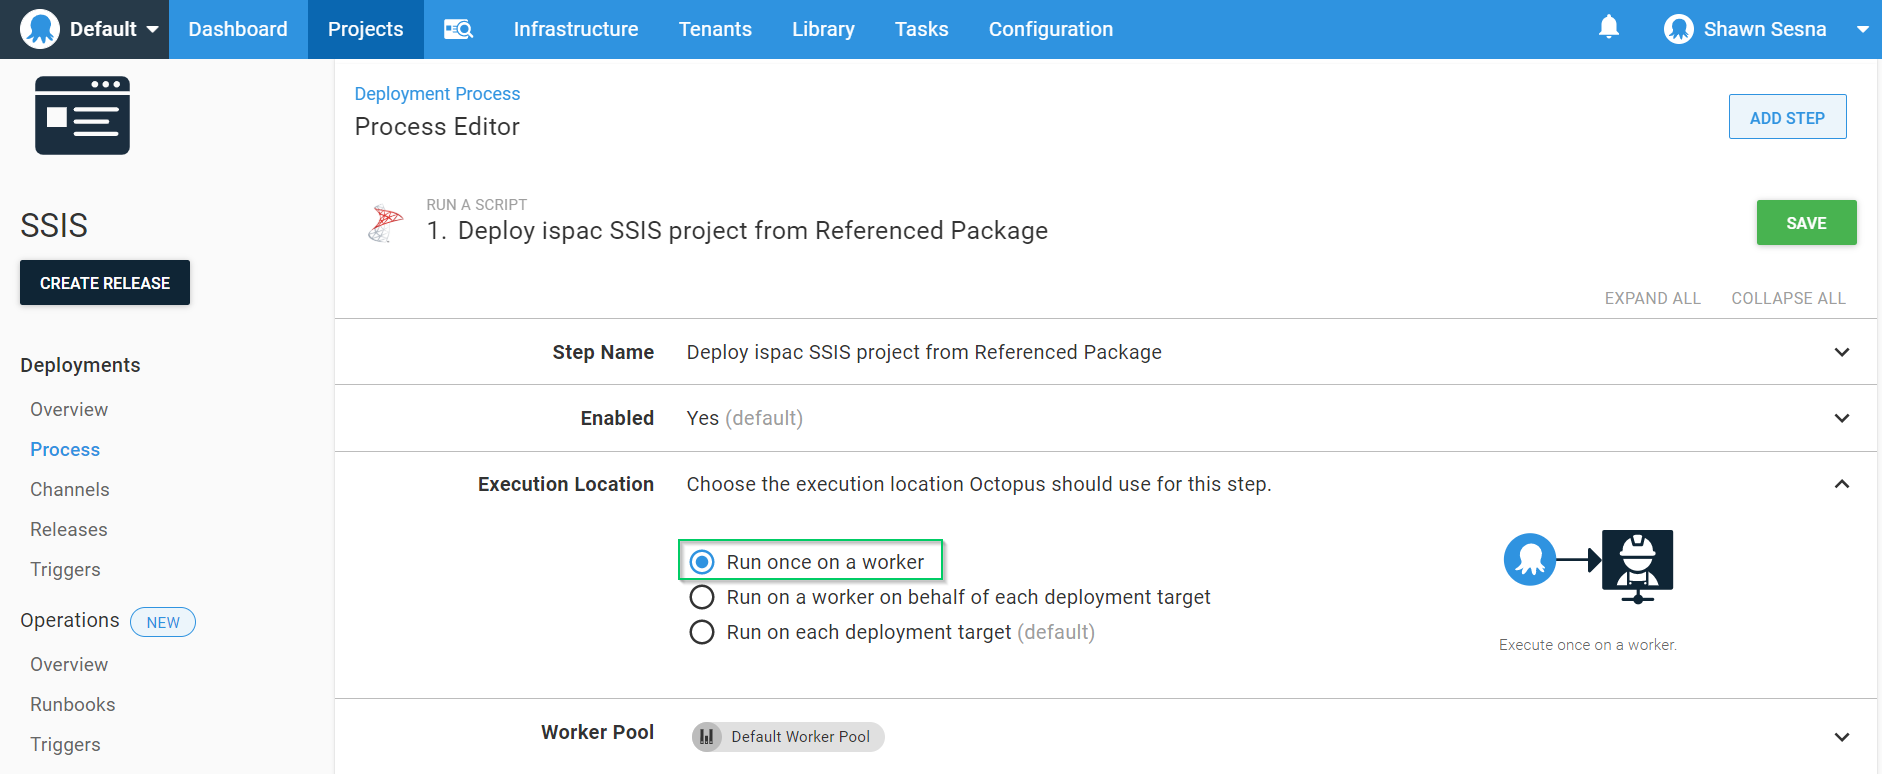Open the Infrastructure menu
Image resolution: width=1882 pixels, height=774 pixels.
click(575, 29)
